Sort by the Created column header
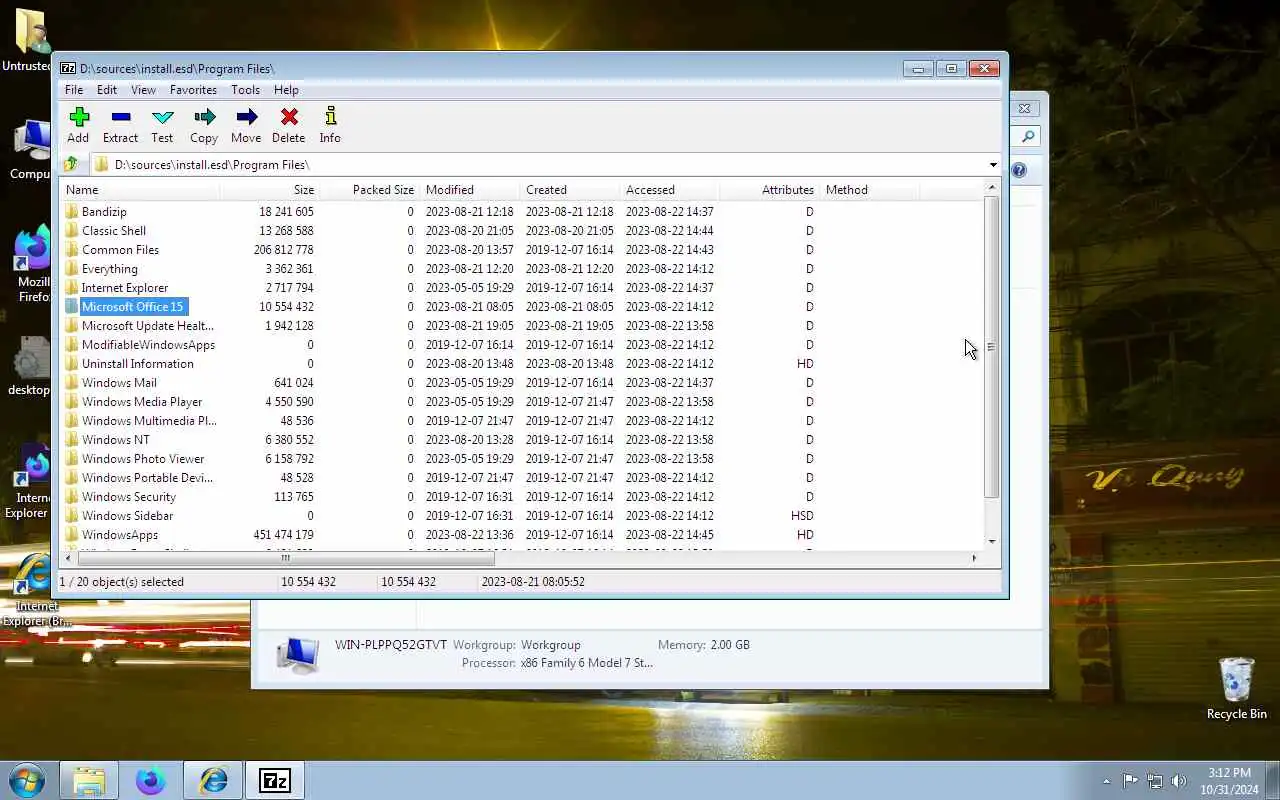 tap(570, 190)
